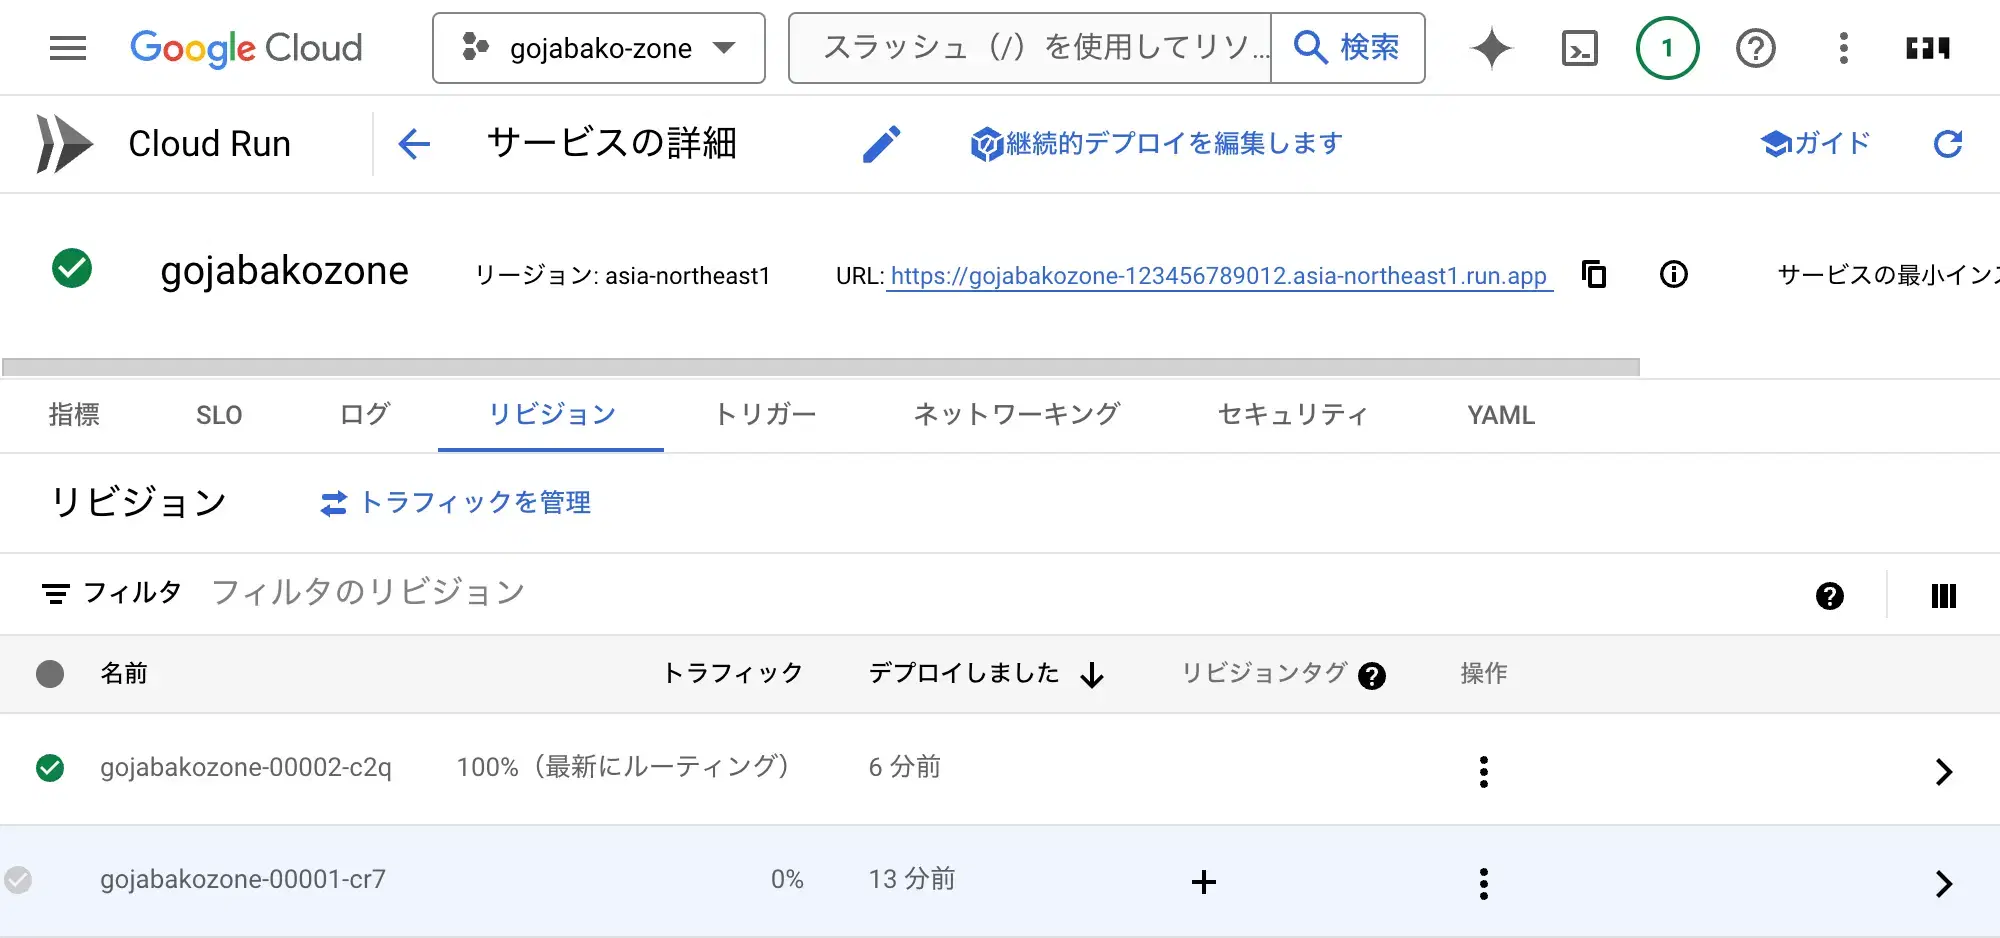Toggle the descending sort arrow
The width and height of the screenshot is (2000, 938).
[x=1092, y=675]
